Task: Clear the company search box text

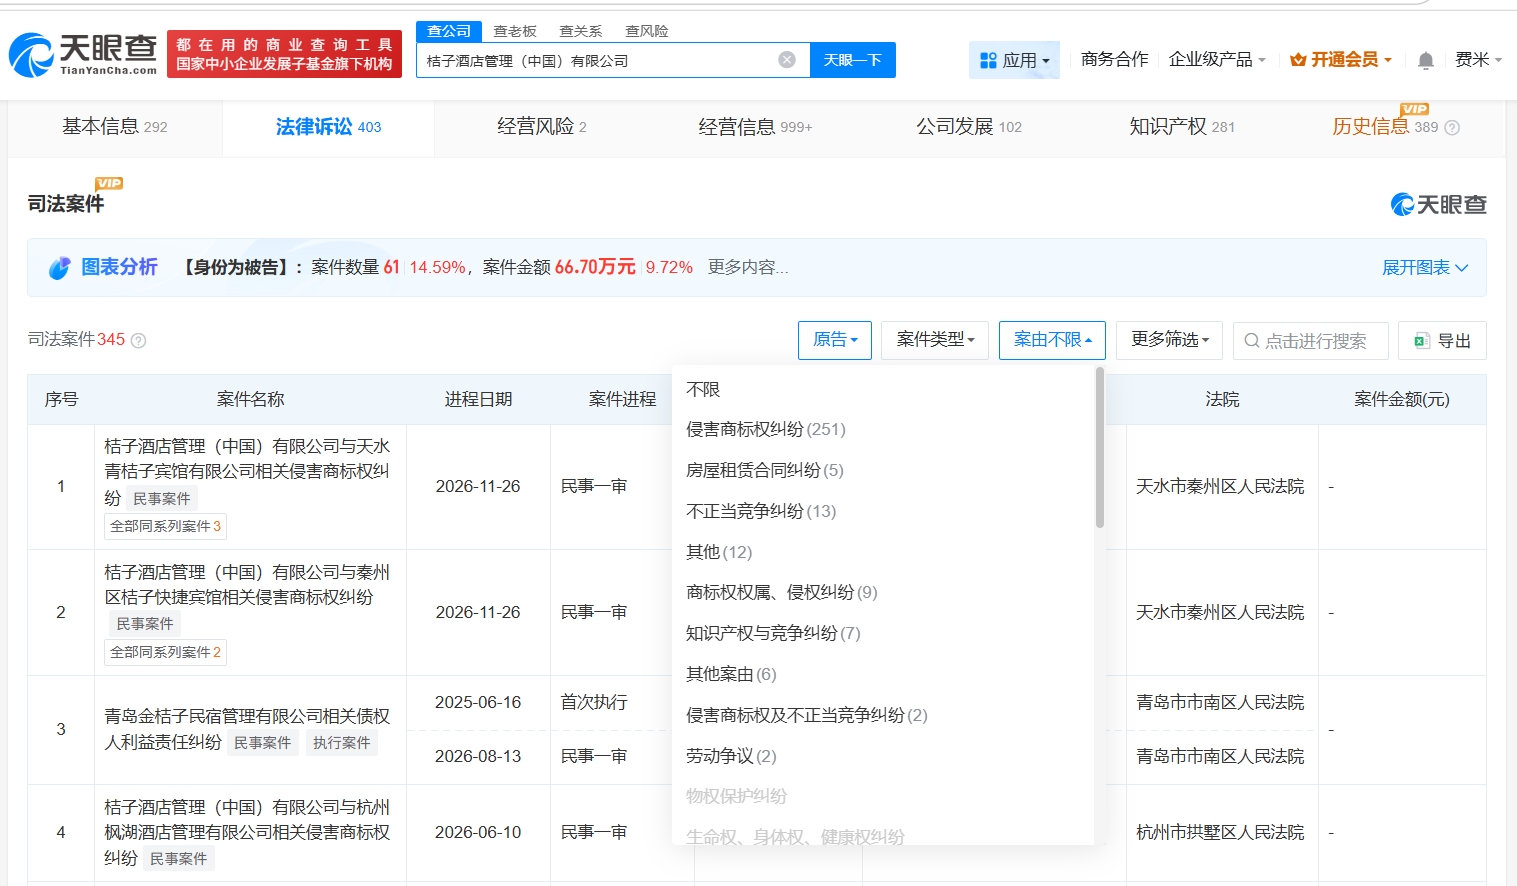Action: [x=787, y=60]
